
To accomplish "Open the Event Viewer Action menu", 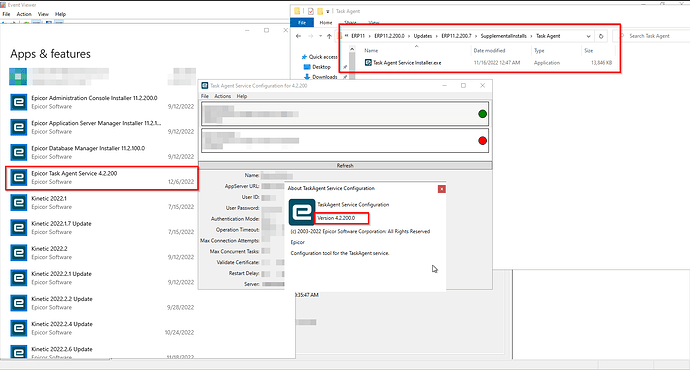I will point(24,14).
